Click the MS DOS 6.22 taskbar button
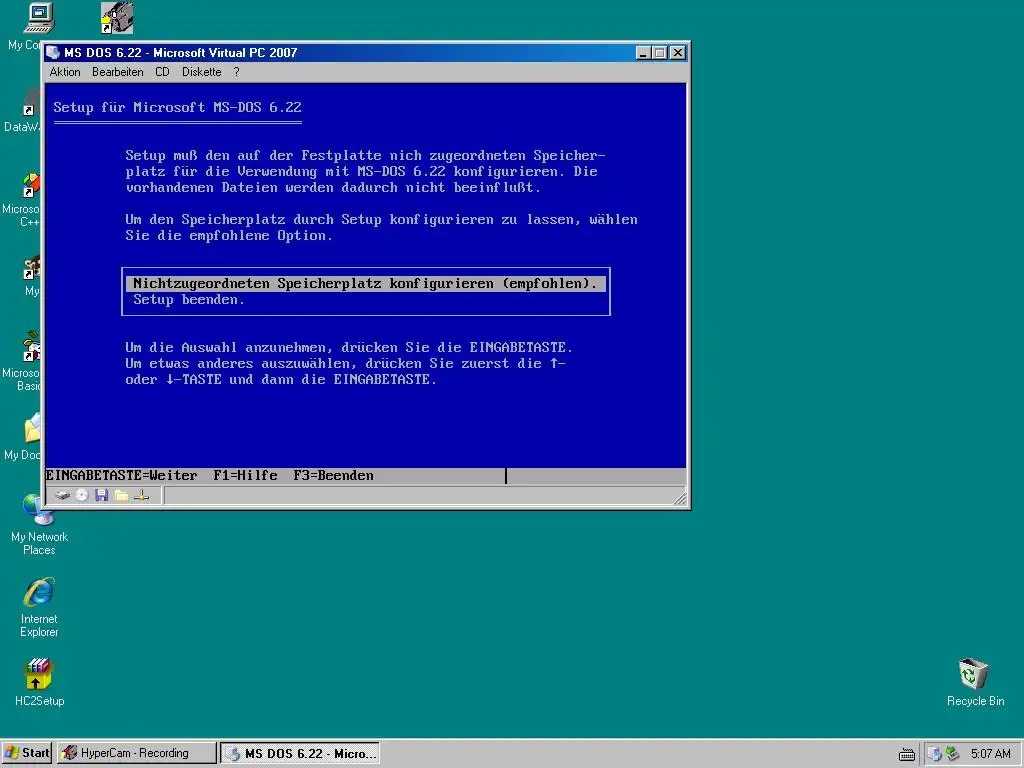This screenshot has height=768, width=1024. pyautogui.click(x=300, y=753)
